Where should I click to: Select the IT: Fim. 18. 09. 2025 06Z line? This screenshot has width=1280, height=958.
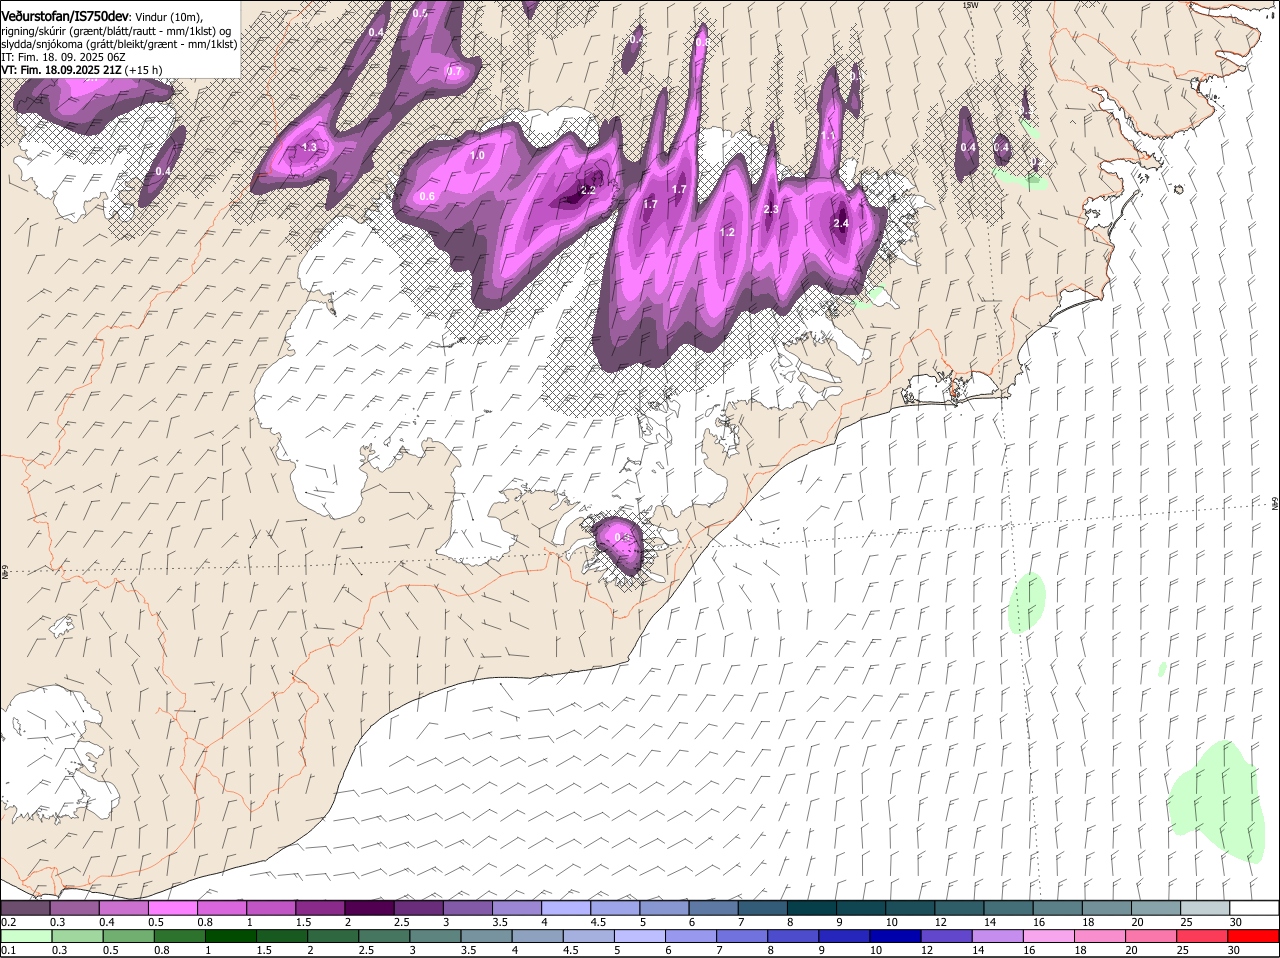(64, 57)
